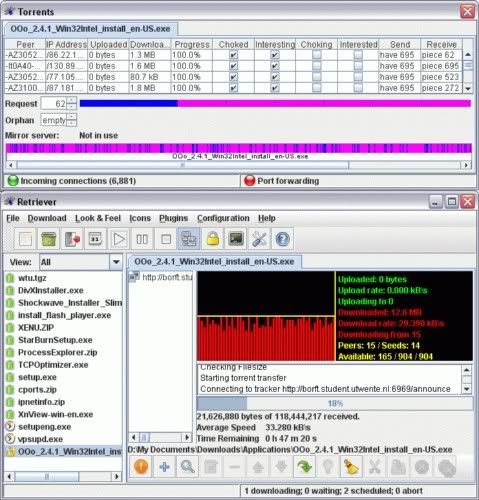479x500 pixels.
Task: Click right arrow of torrent piece map scrollbar
Action: [x=466, y=165]
